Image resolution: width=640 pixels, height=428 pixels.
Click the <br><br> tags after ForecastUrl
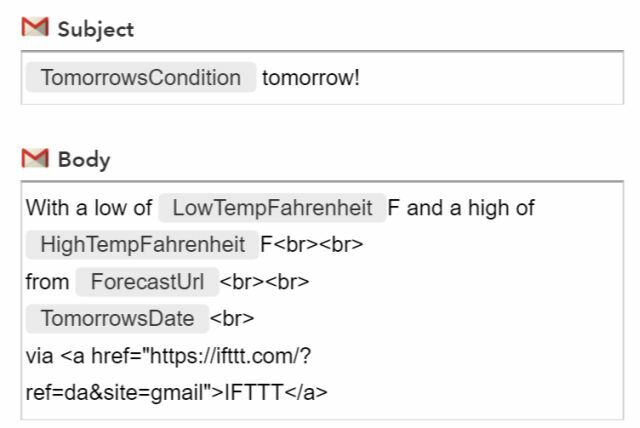(264, 282)
